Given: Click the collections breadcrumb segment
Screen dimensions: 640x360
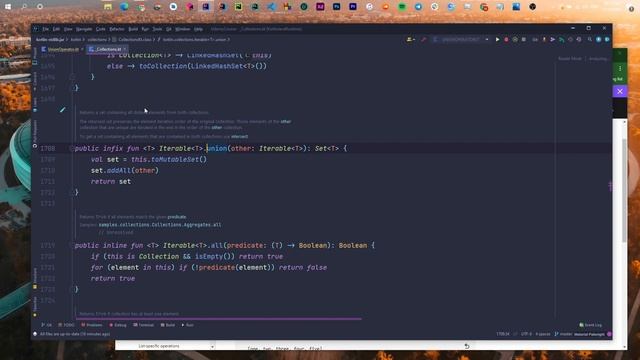Looking at the screenshot, I should (97, 40).
